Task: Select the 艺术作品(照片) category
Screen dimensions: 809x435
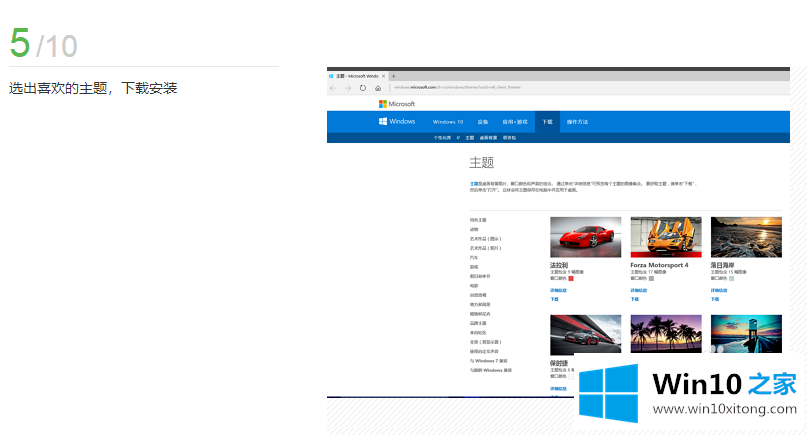Action: [x=486, y=248]
